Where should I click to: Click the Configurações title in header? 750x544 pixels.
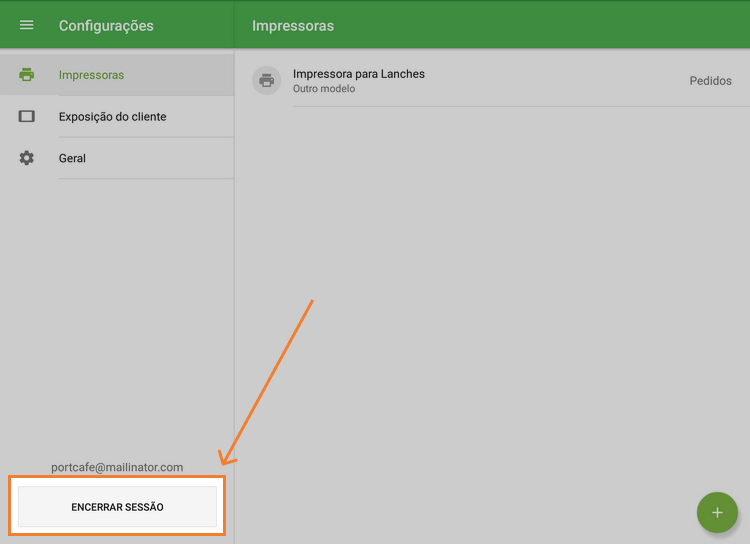(106, 25)
